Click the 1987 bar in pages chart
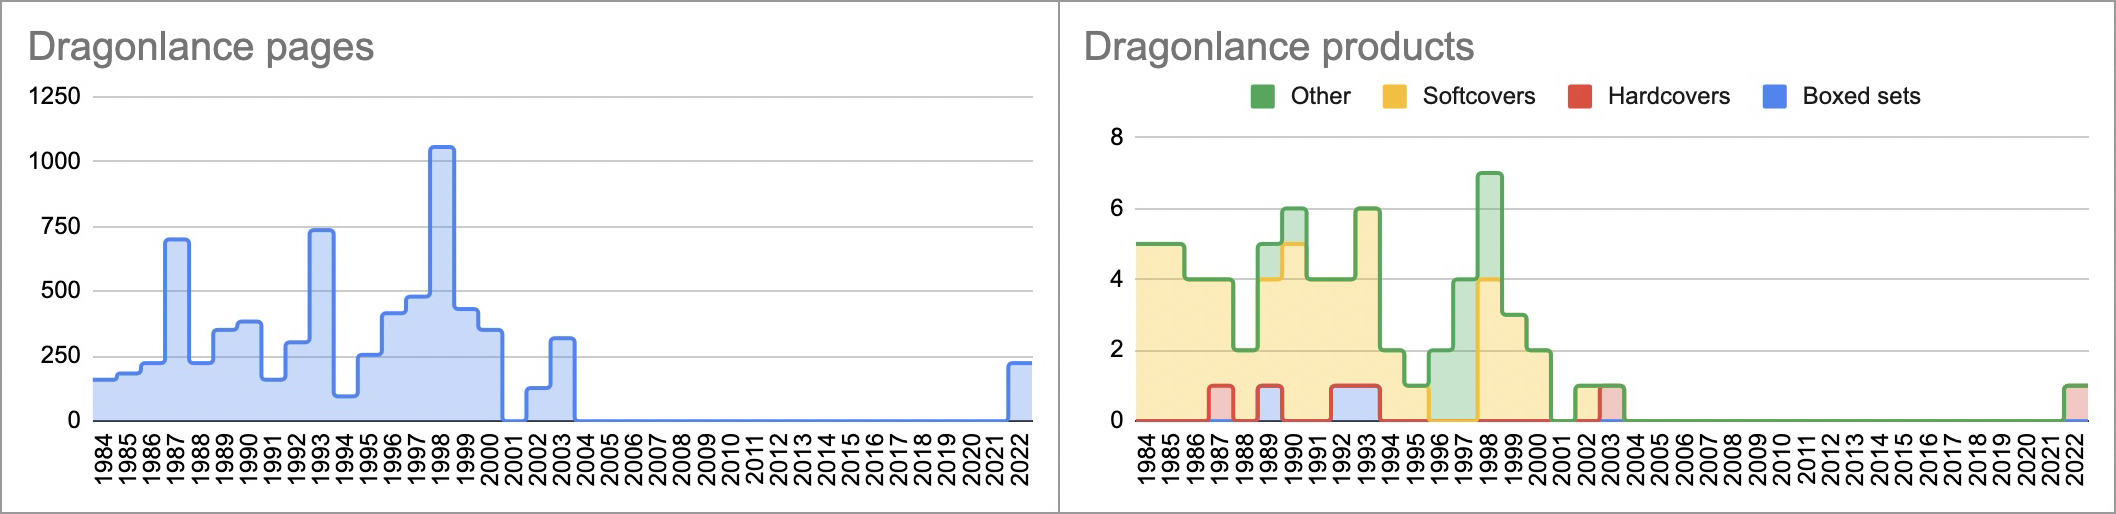2116x514 pixels. (177, 330)
